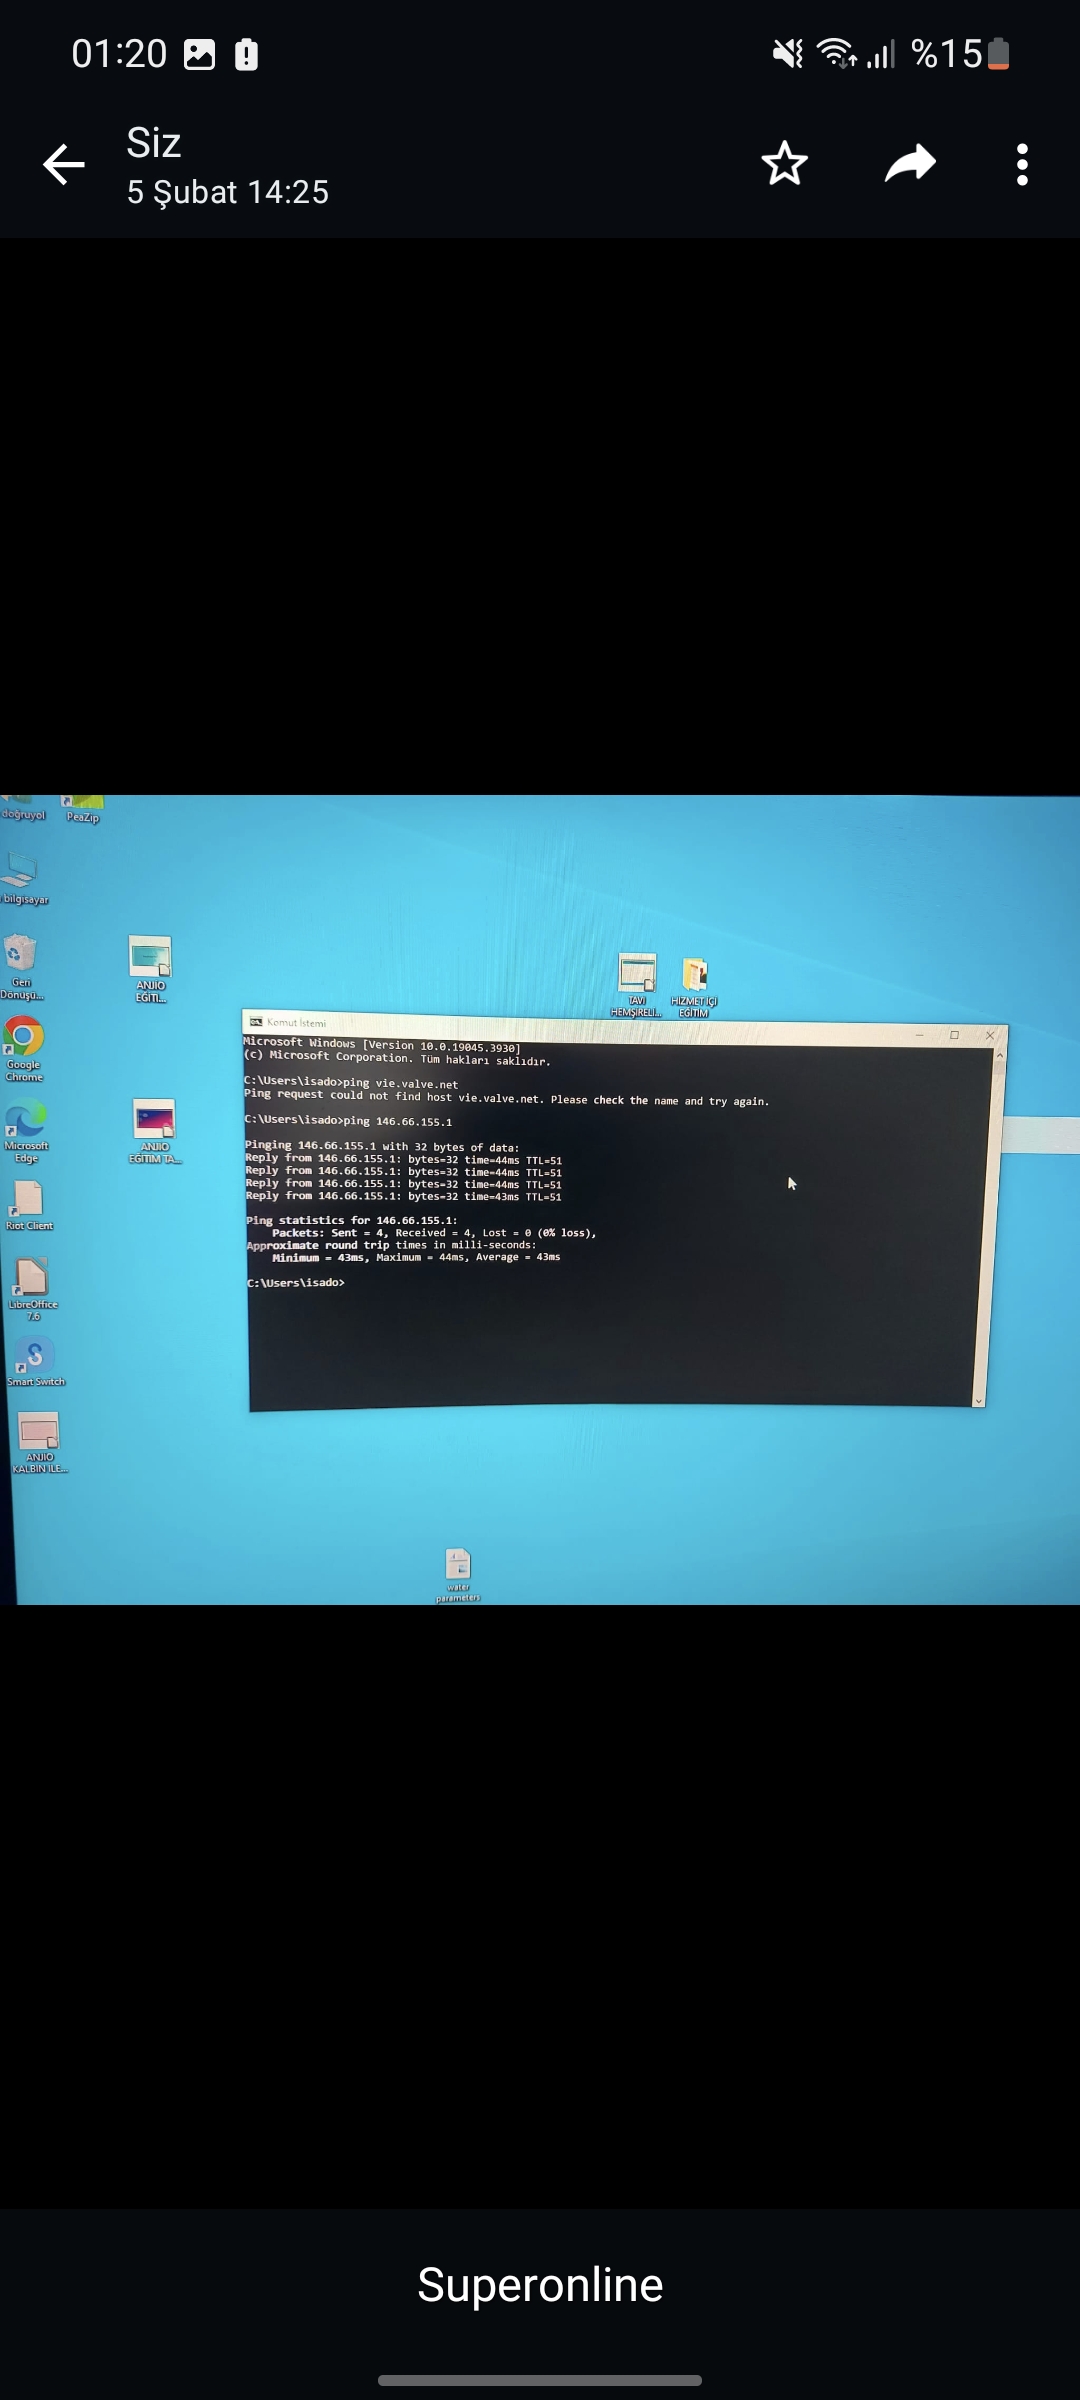This screenshot has height=2400, width=1080.
Task: Tap the muted sound icon in the status bar
Action: coord(788,53)
